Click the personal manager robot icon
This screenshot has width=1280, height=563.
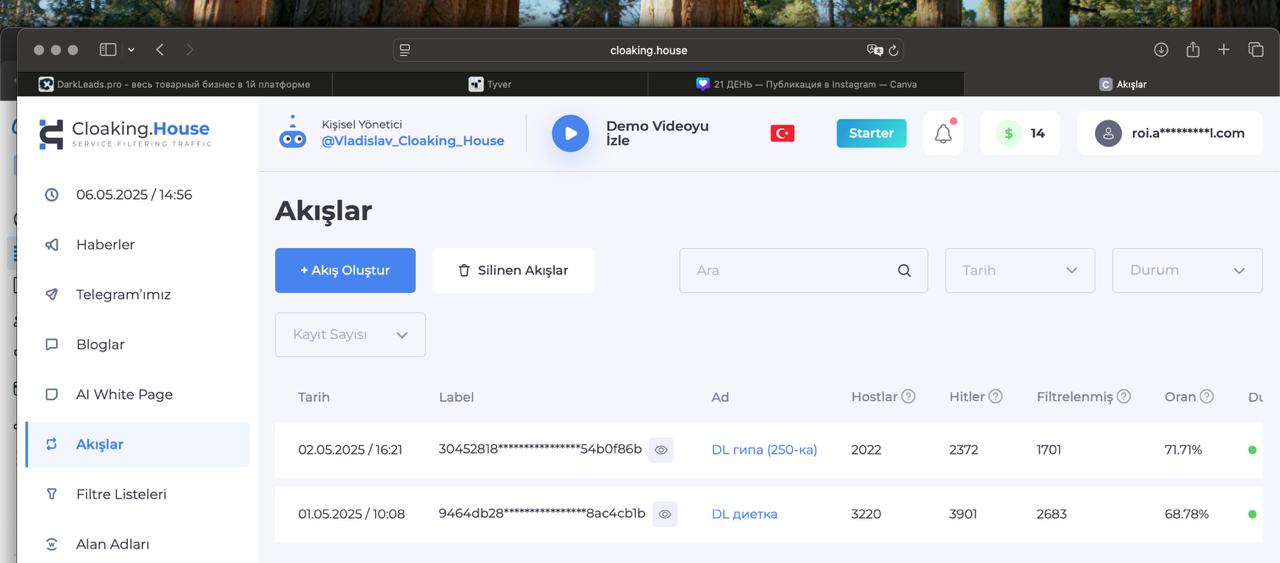click(292, 133)
